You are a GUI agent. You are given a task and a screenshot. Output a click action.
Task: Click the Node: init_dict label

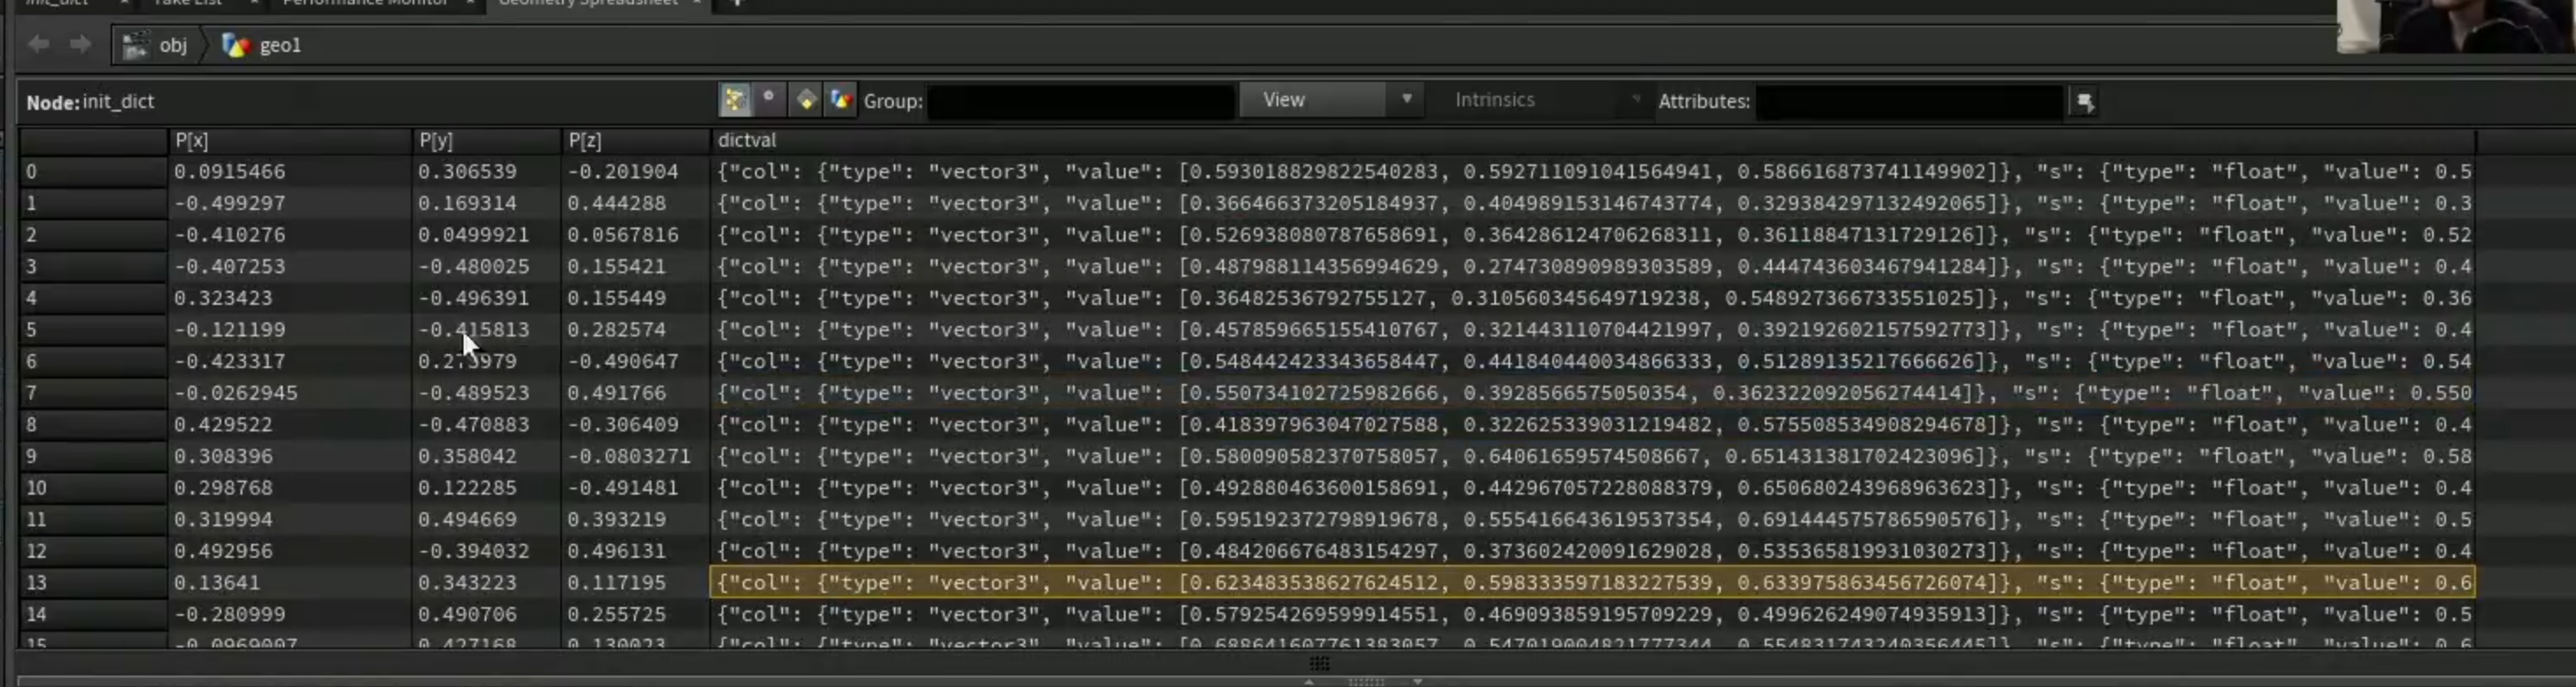pos(90,102)
